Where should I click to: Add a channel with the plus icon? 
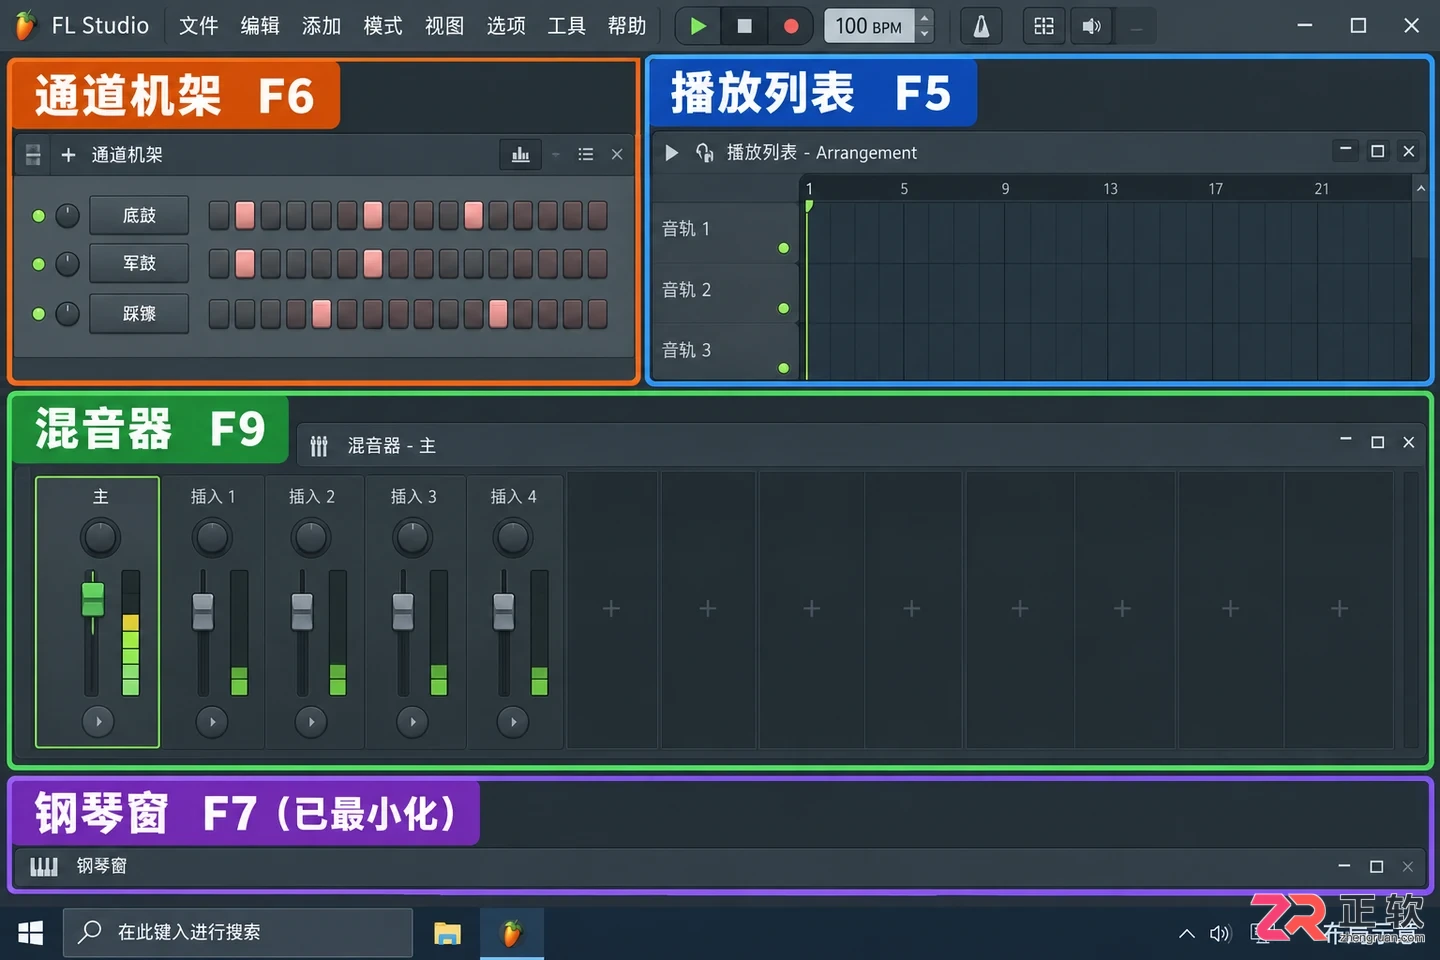pyautogui.click(x=68, y=154)
